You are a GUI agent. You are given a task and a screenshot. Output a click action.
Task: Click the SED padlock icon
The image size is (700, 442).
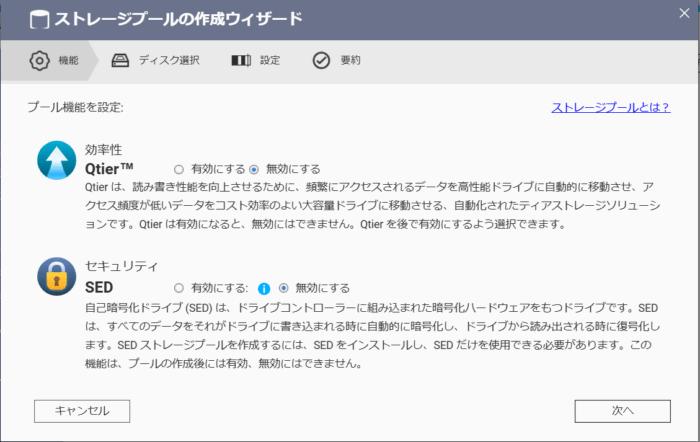(56, 277)
